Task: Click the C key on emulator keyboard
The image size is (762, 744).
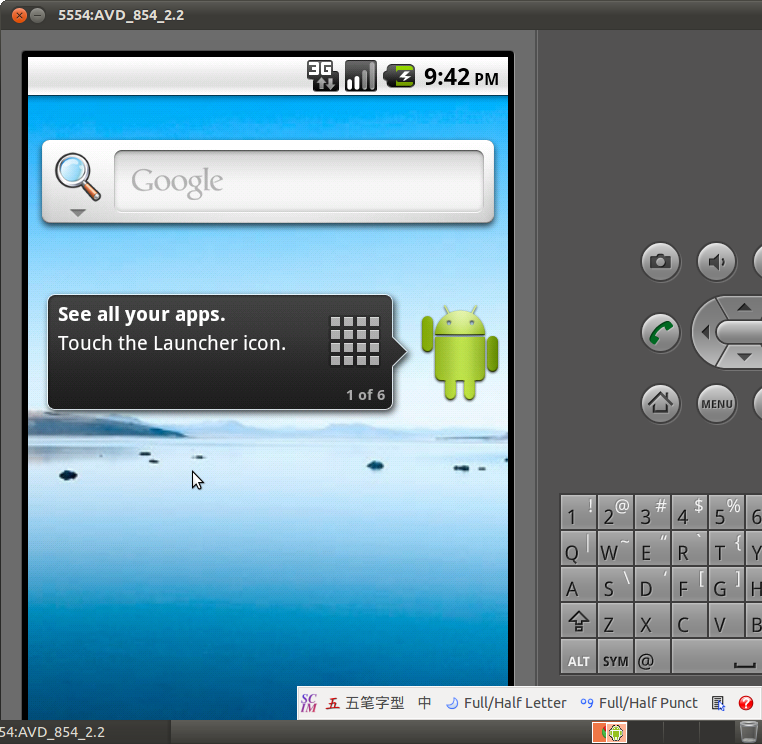Action: [689, 620]
